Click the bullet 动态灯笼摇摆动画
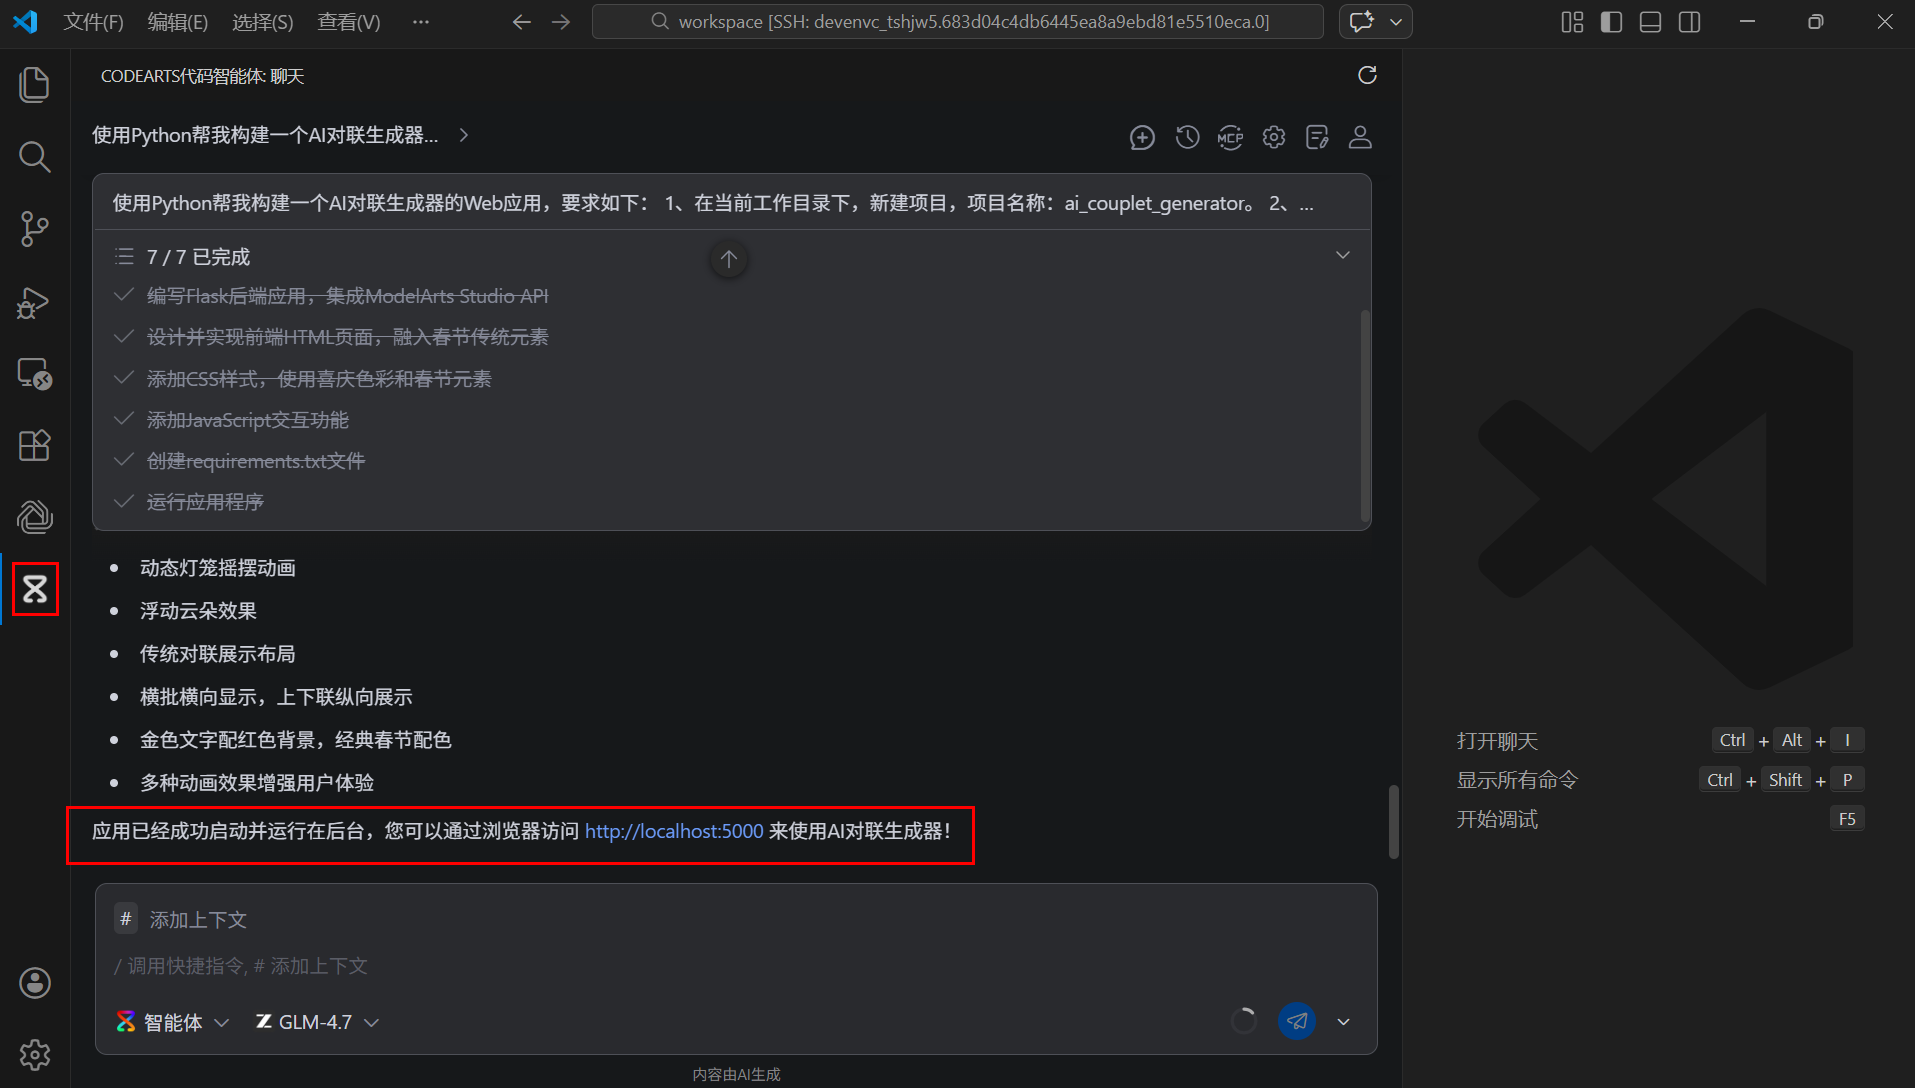The image size is (1915, 1088). click(x=217, y=568)
